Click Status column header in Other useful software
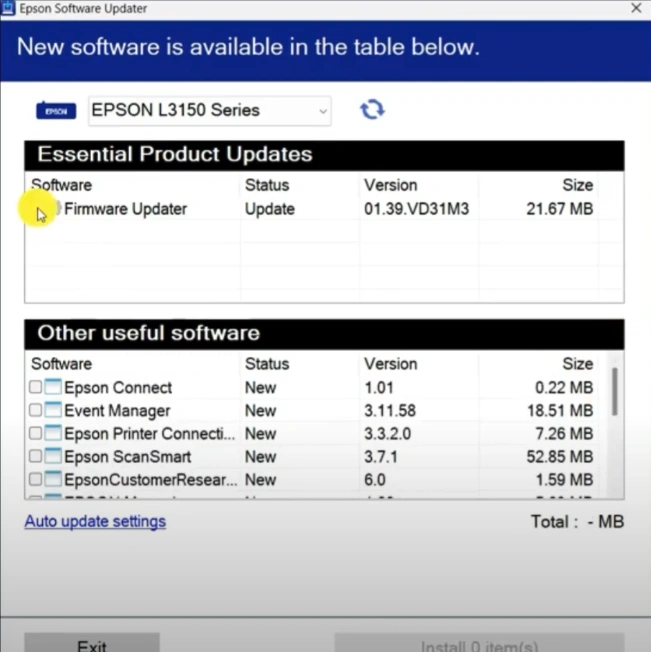Image resolution: width=651 pixels, height=652 pixels. point(266,364)
